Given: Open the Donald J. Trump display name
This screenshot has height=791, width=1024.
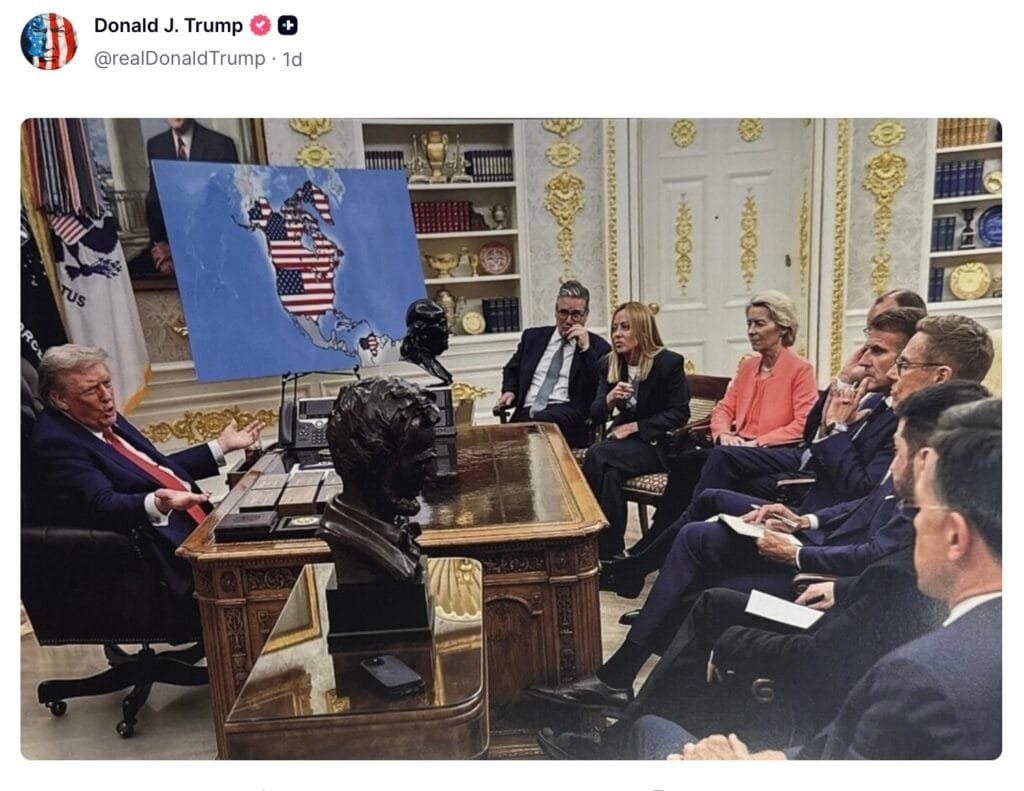Looking at the screenshot, I should [168, 25].
